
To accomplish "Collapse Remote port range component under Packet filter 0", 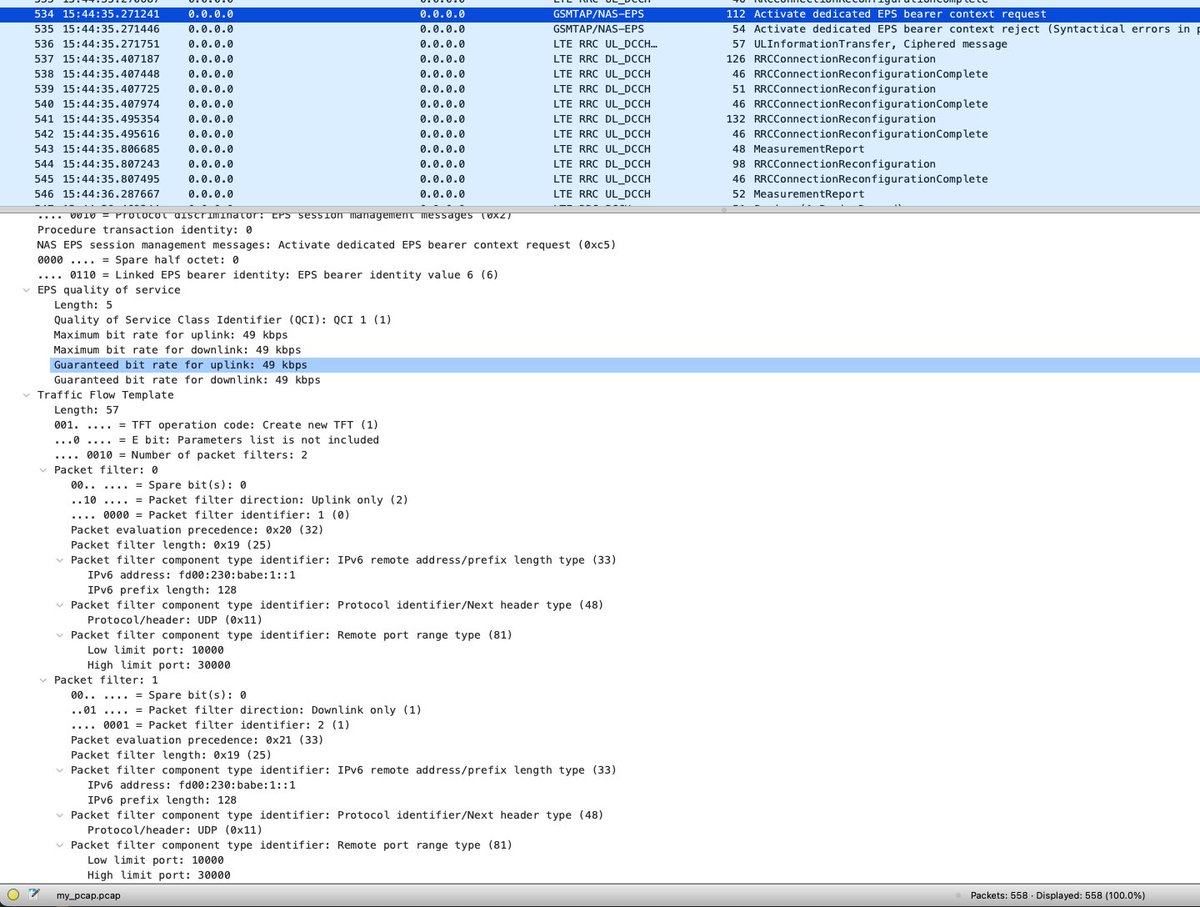I will pos(60,635).
